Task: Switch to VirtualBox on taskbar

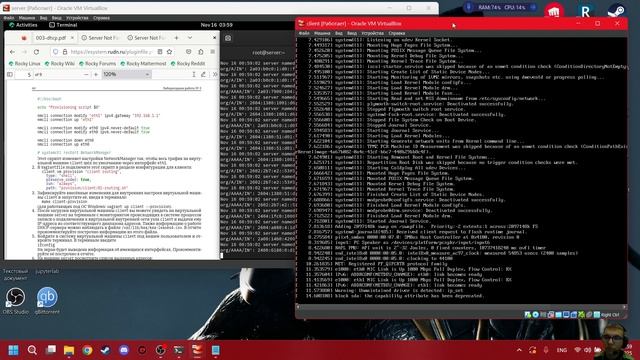Action: (x=197, y=350)
